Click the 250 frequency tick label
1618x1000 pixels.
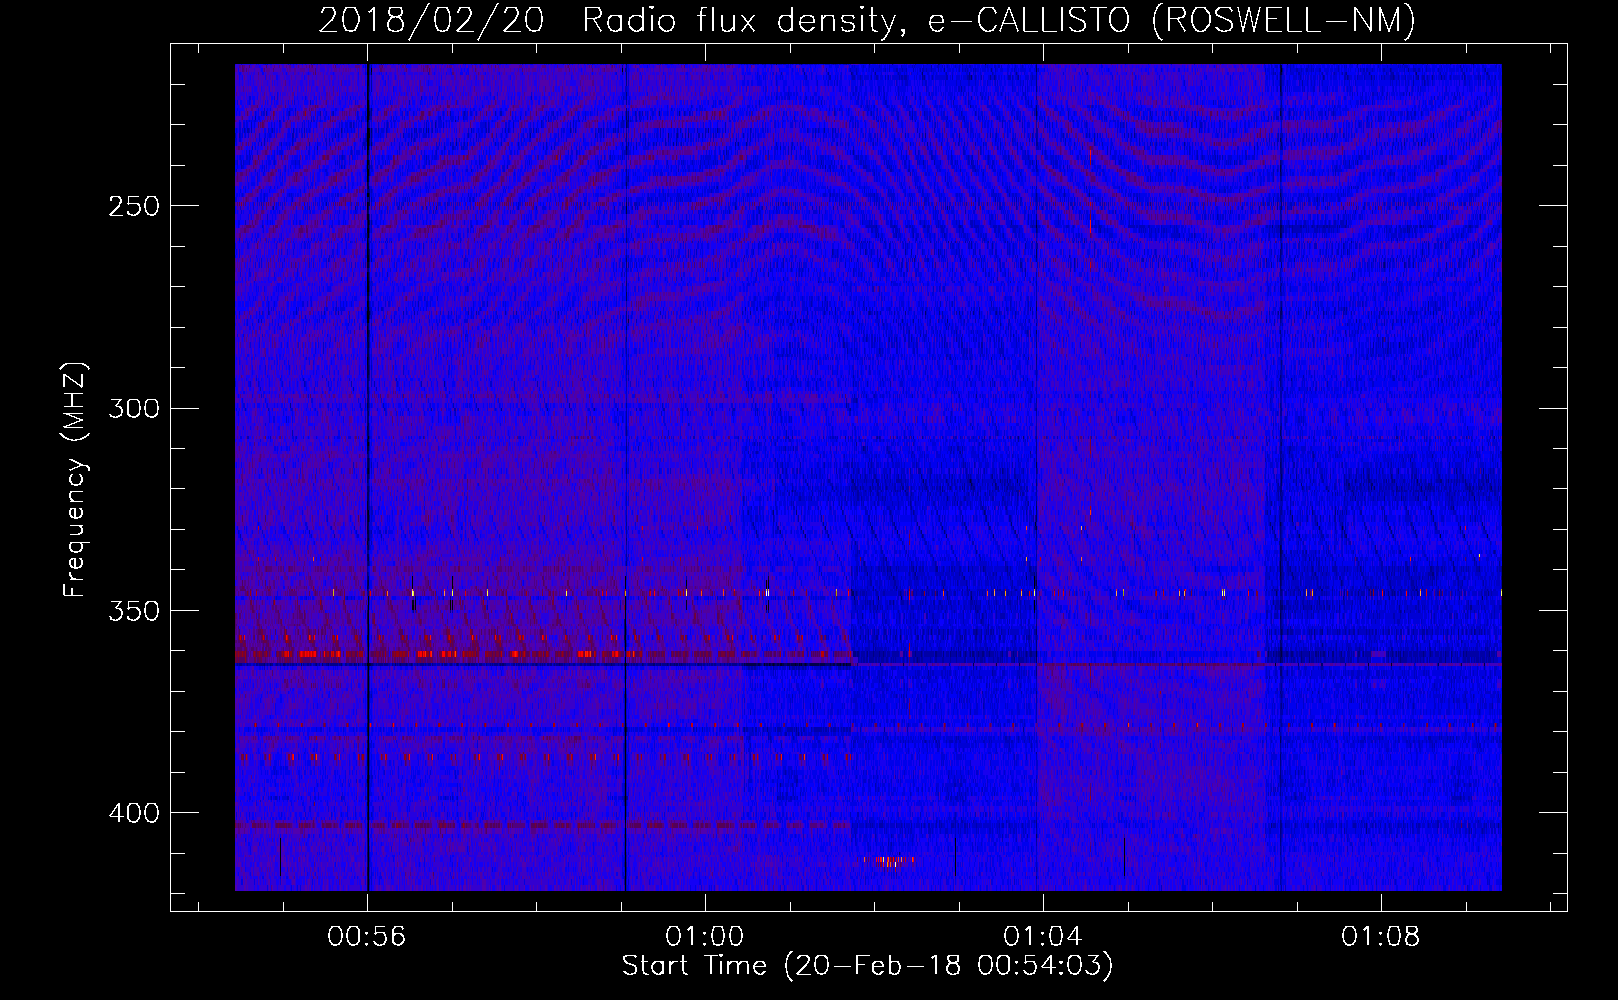click(x=134, y=206)
